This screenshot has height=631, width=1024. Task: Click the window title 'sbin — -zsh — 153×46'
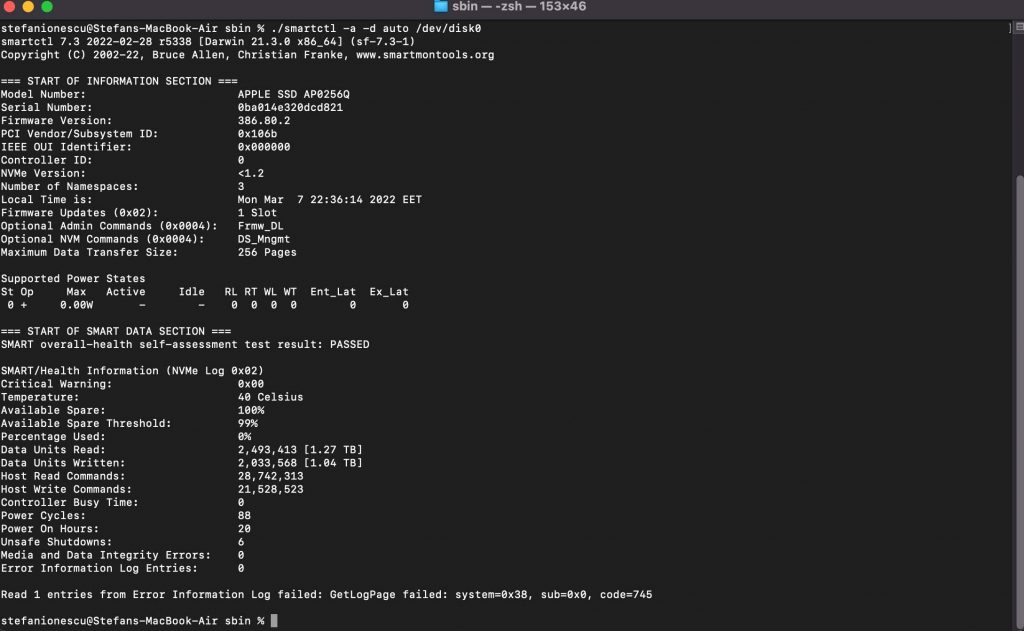[519, 7]
